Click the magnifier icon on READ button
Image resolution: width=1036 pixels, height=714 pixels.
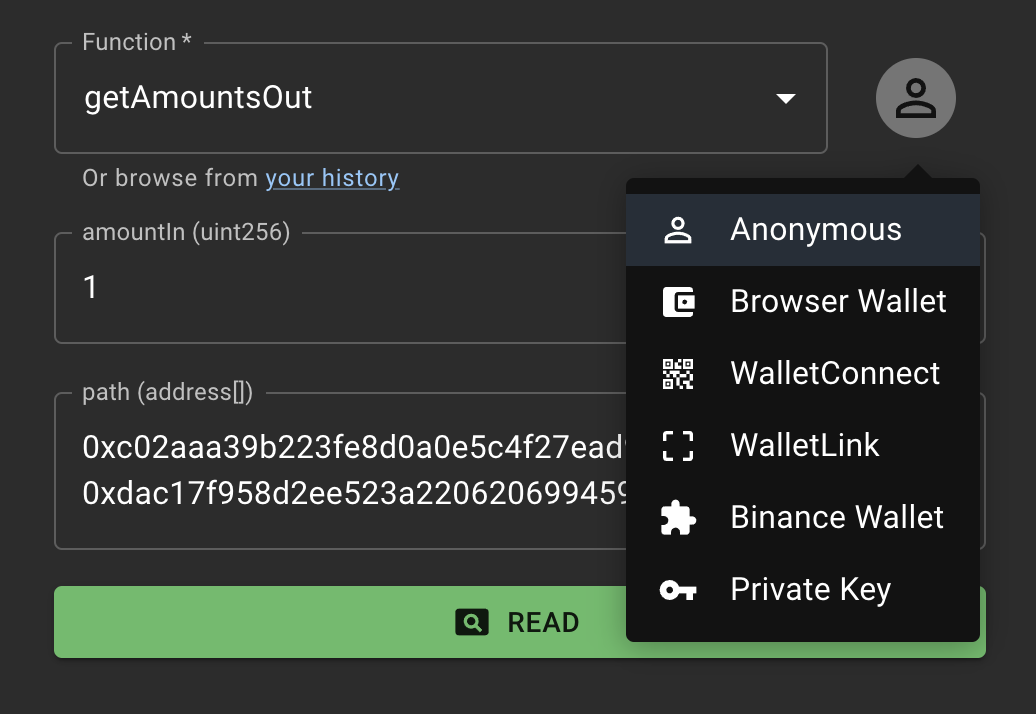coord(472,622)
